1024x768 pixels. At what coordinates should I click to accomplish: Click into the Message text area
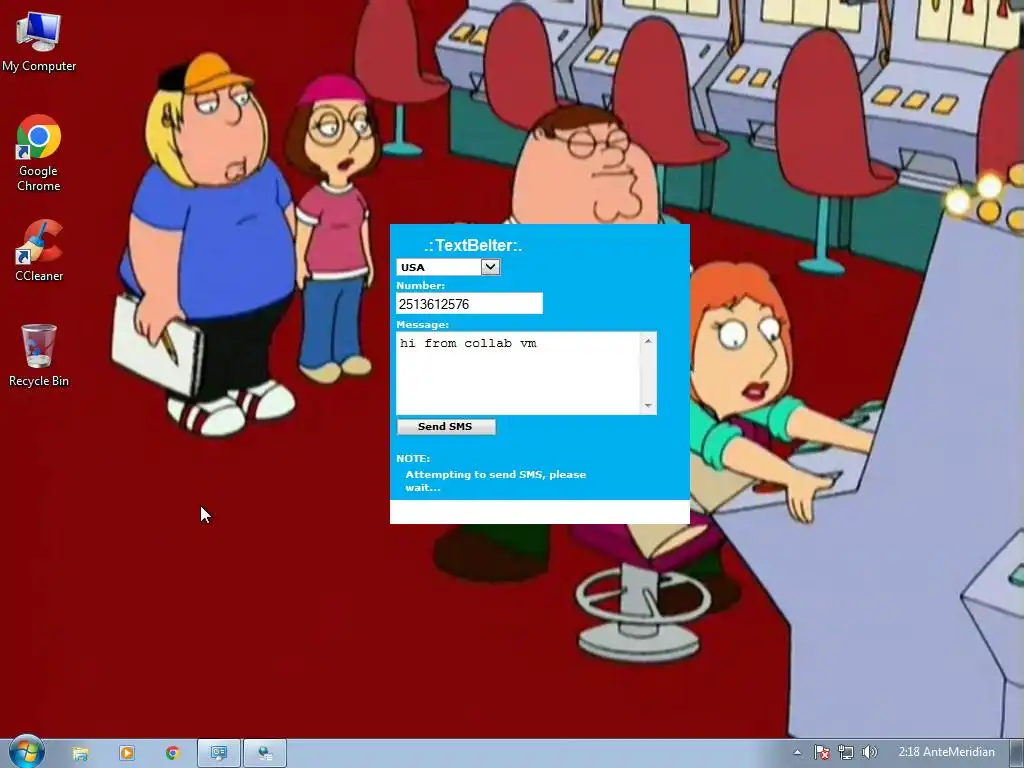[519, 373]
